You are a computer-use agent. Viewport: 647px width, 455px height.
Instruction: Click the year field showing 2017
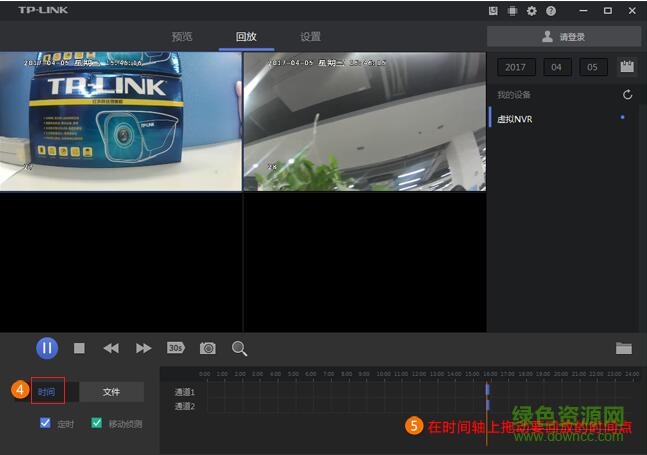(515, 67)
